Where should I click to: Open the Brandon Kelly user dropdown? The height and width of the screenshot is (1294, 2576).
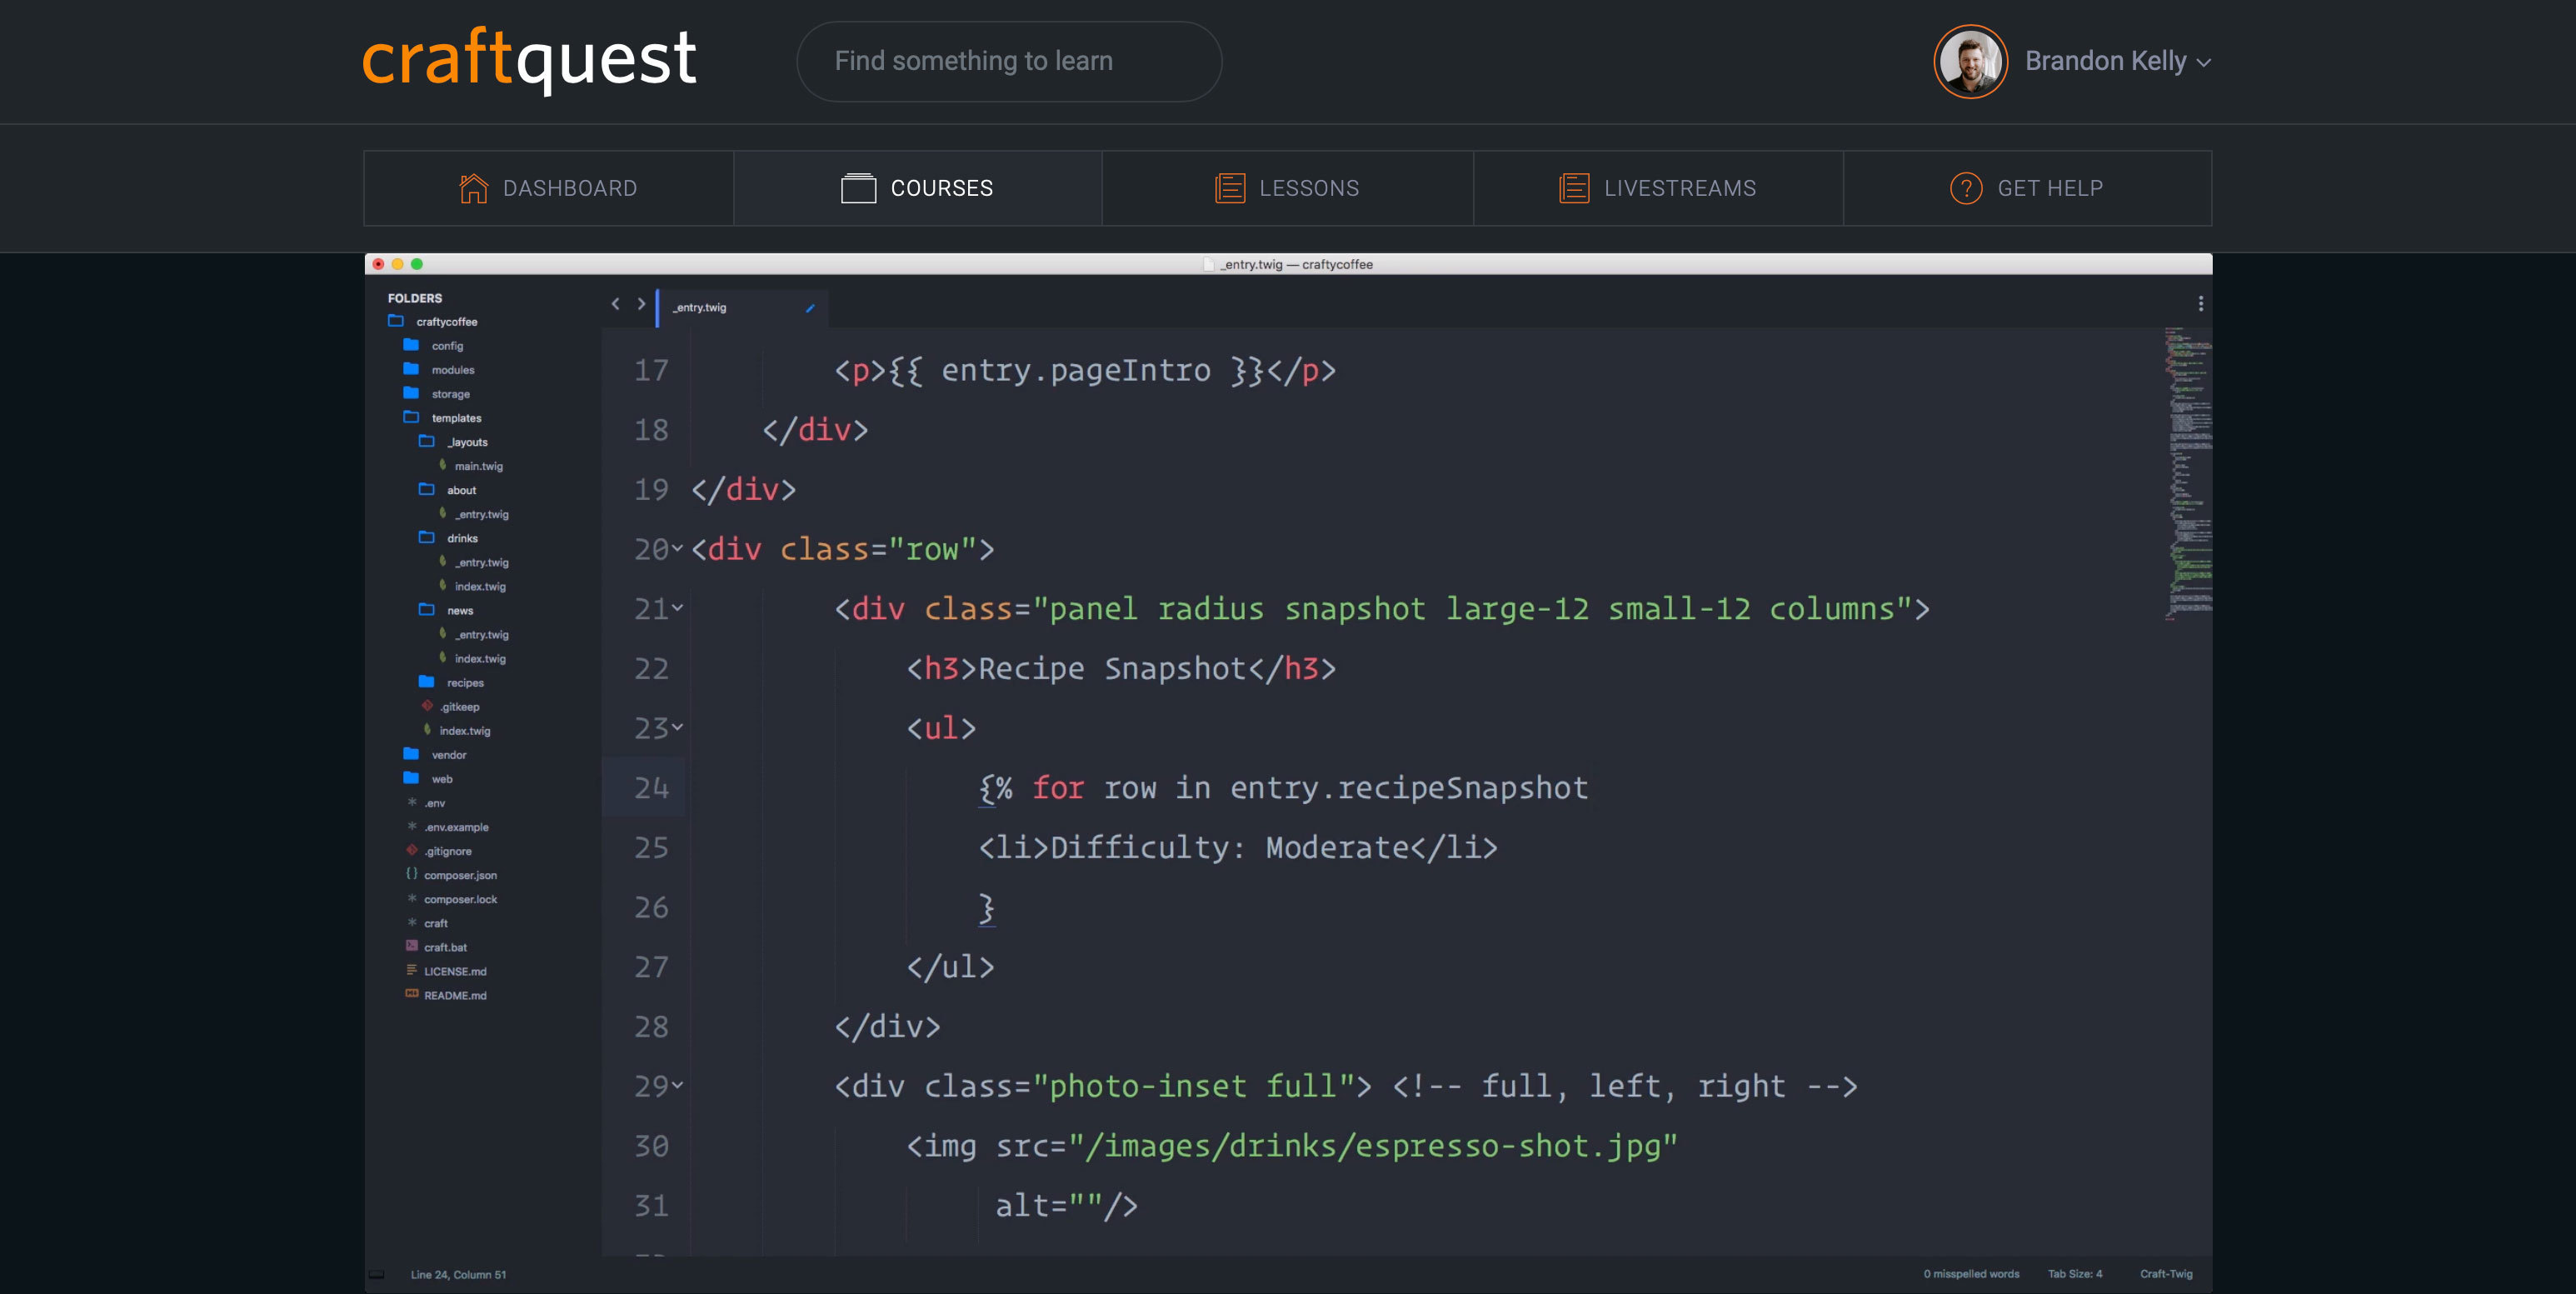pos(2118,61)
